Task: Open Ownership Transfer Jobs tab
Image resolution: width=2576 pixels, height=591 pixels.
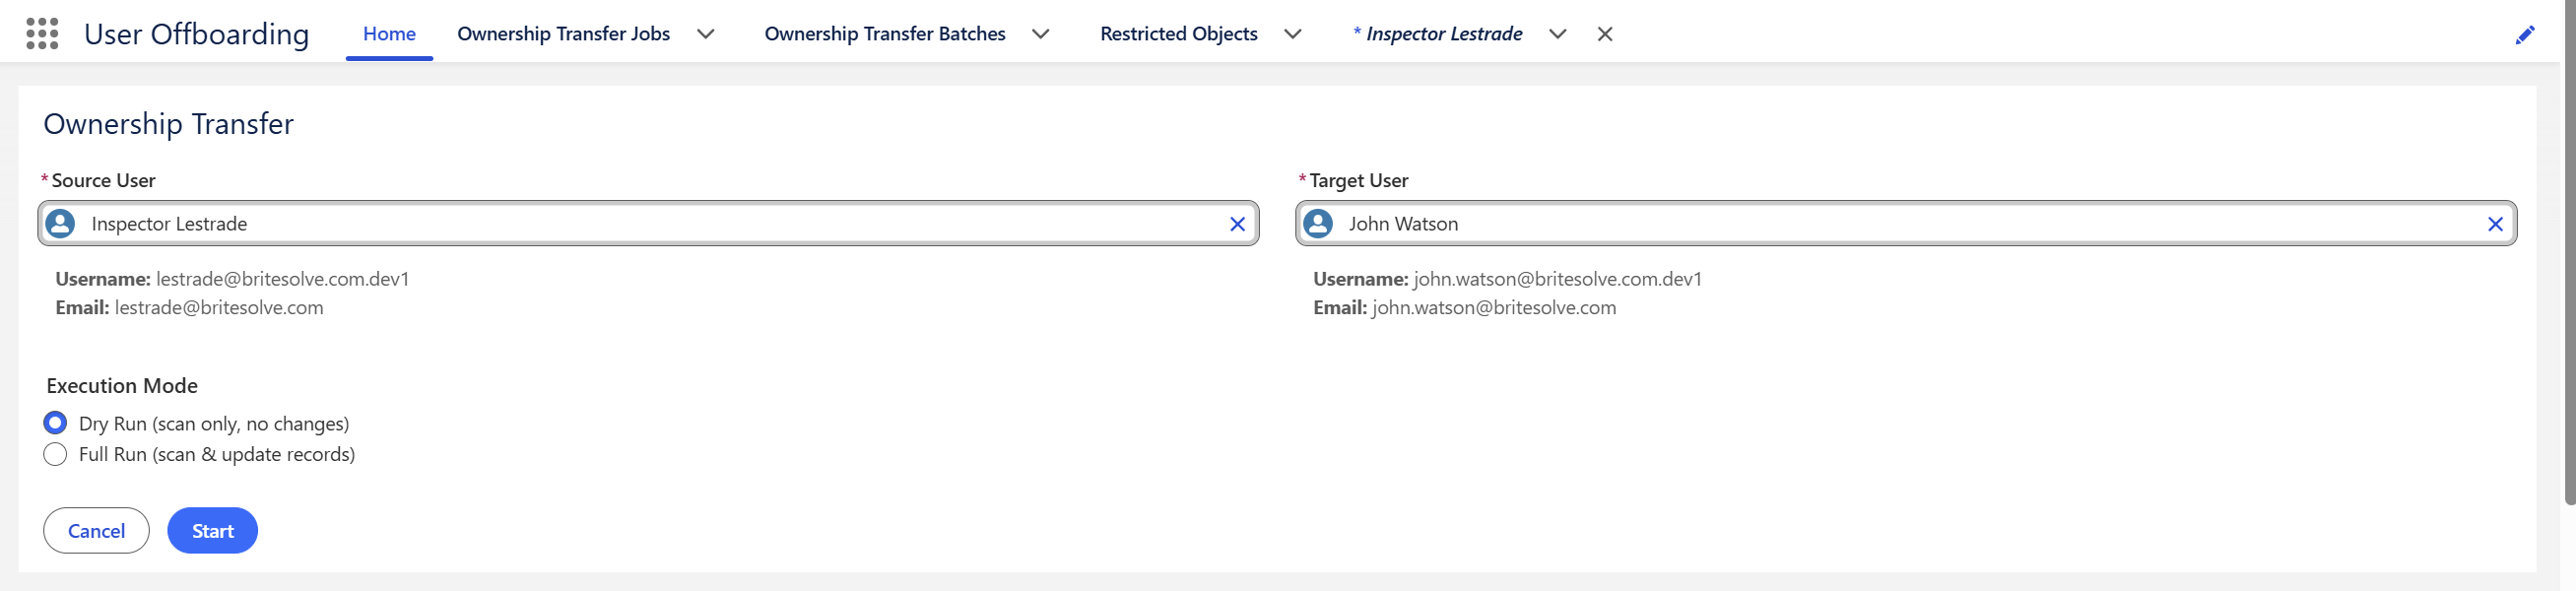Action: (x=563, y=34)
